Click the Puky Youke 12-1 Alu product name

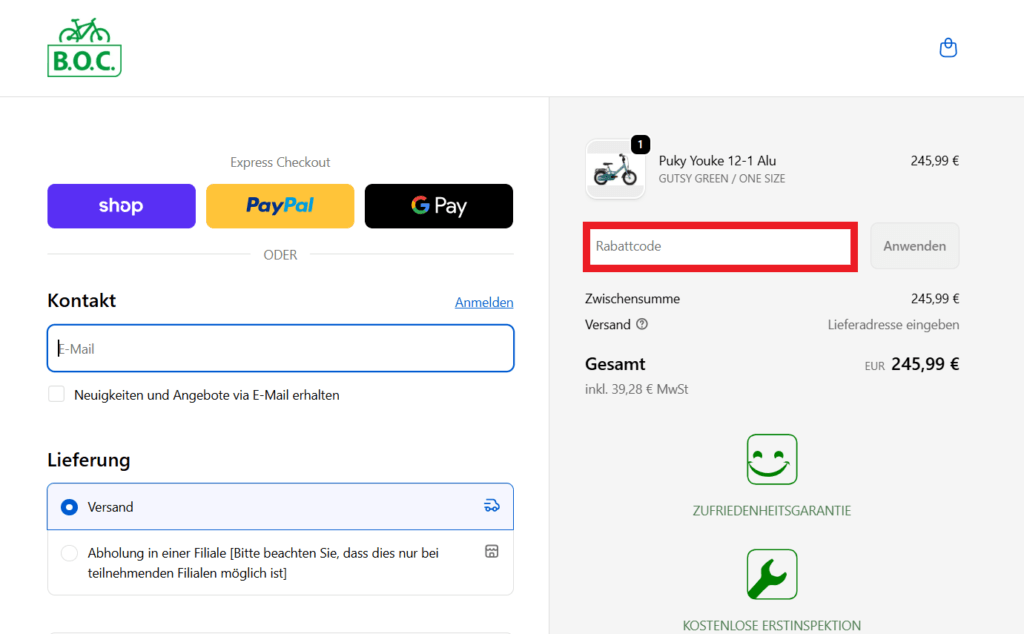coord(717,161)
